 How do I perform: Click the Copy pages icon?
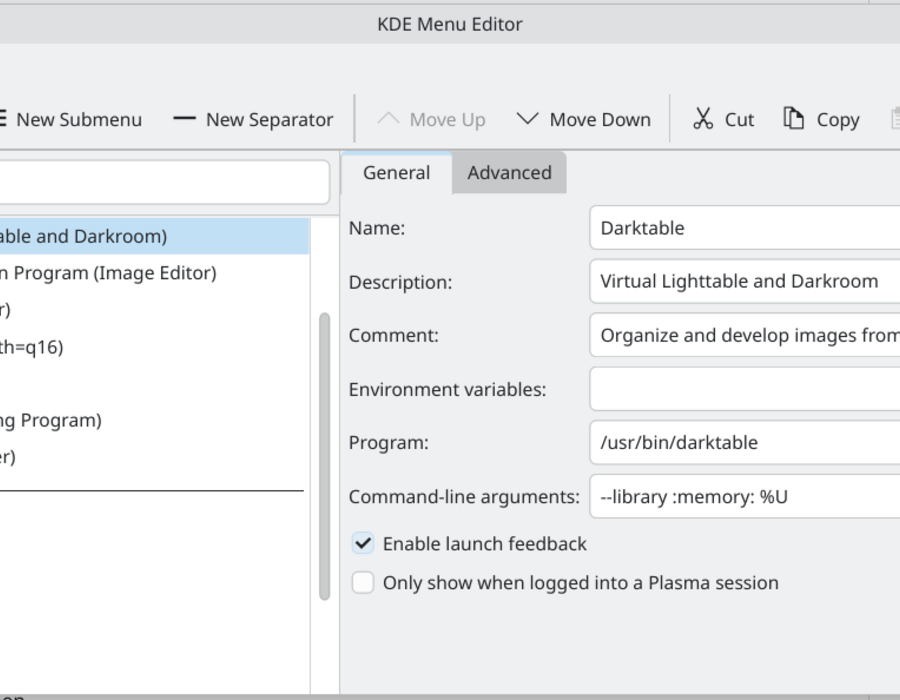[793, 118]
